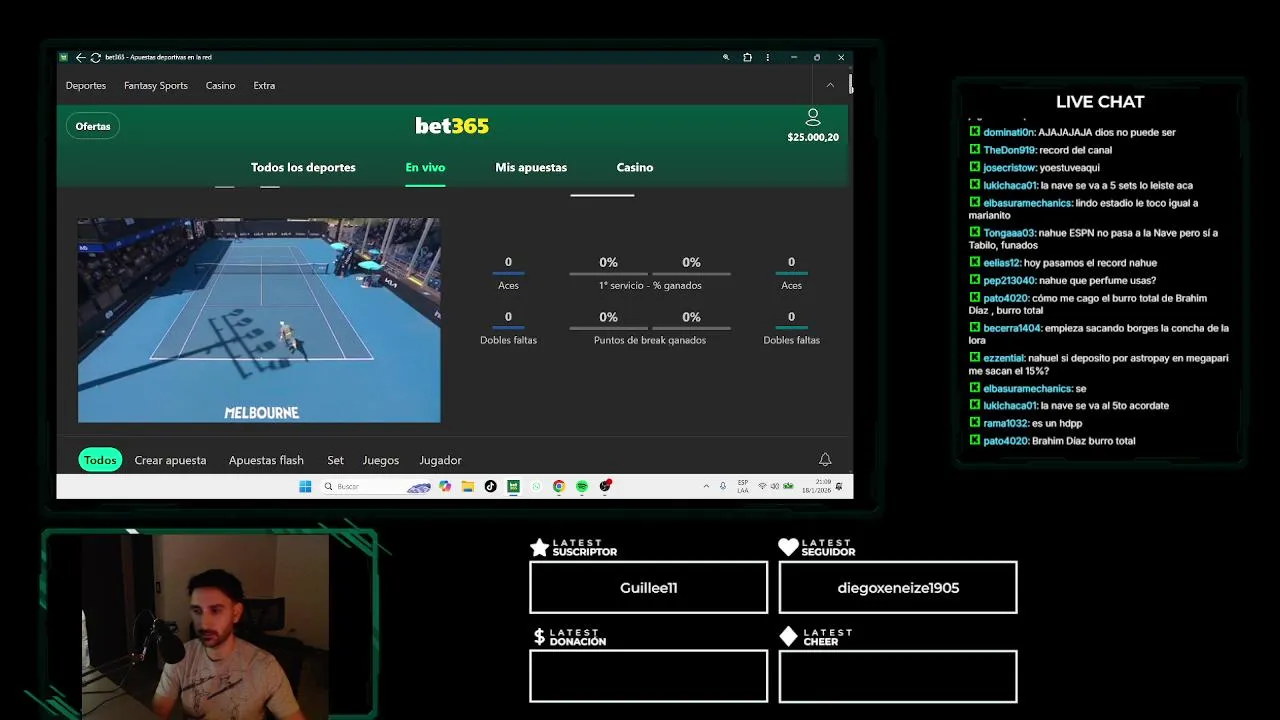Viewport: 1280px width, 720px height.
Task: Click the bet365 taskbar app icon
Action: [x=514, y=486]
